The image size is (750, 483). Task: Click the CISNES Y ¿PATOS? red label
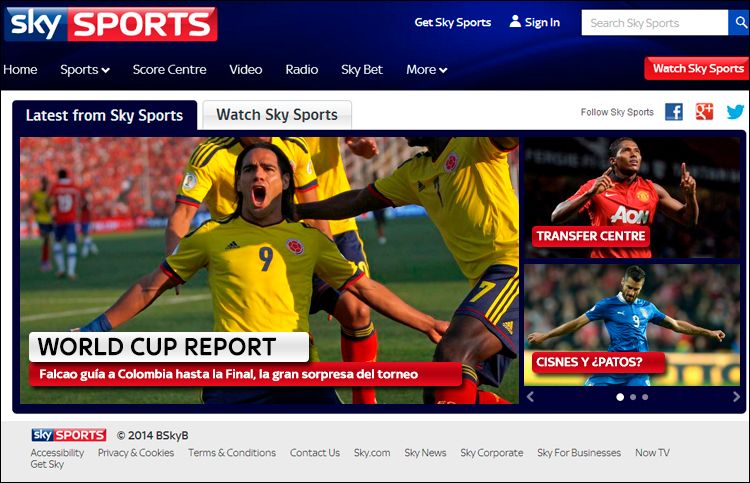(598, 362)
